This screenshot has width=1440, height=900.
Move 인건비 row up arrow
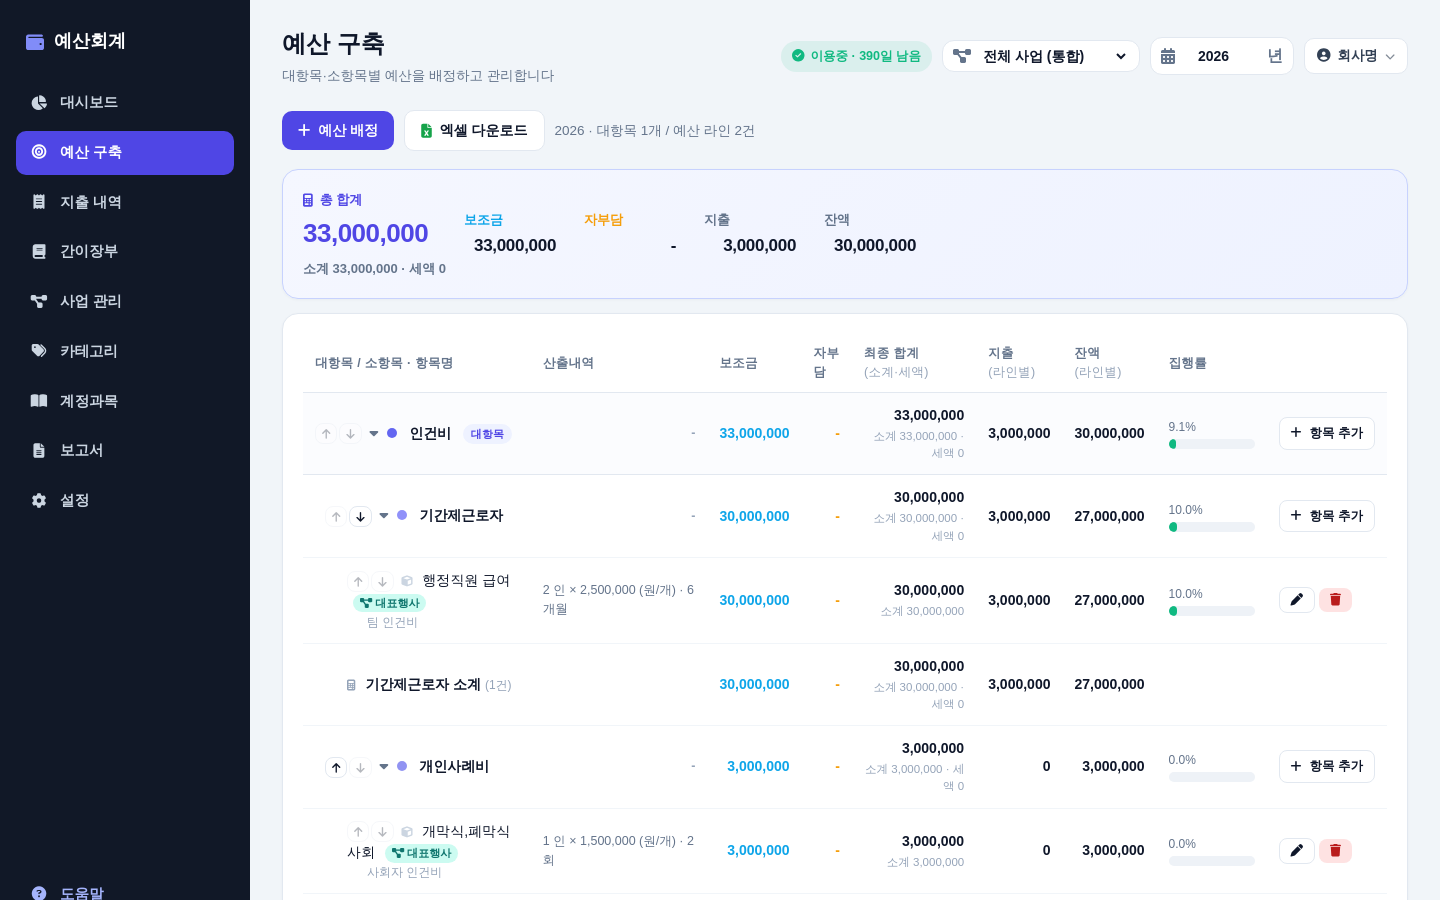click(326, 434)
